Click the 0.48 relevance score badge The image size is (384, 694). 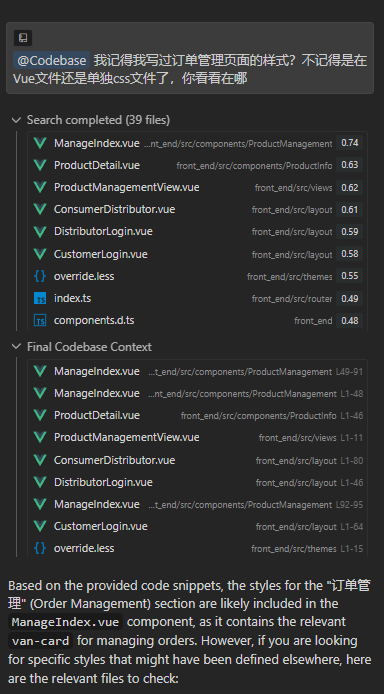pyautogui.click(x=349, y=320)
